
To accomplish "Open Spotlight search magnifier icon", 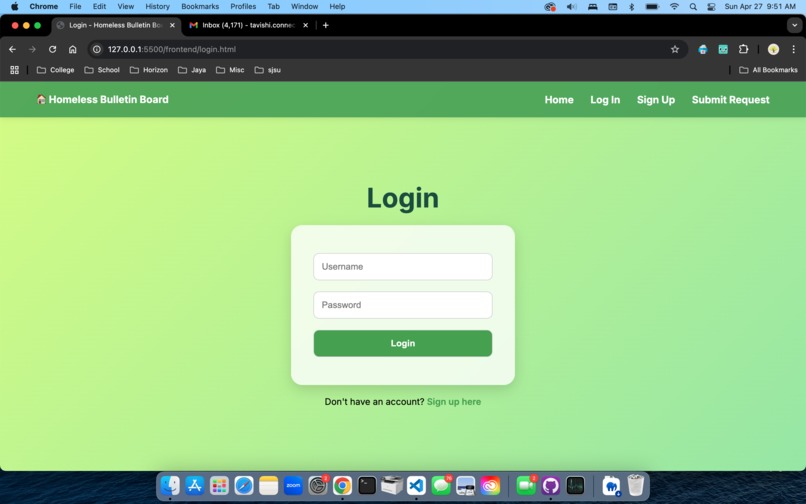I will [693, 7].
